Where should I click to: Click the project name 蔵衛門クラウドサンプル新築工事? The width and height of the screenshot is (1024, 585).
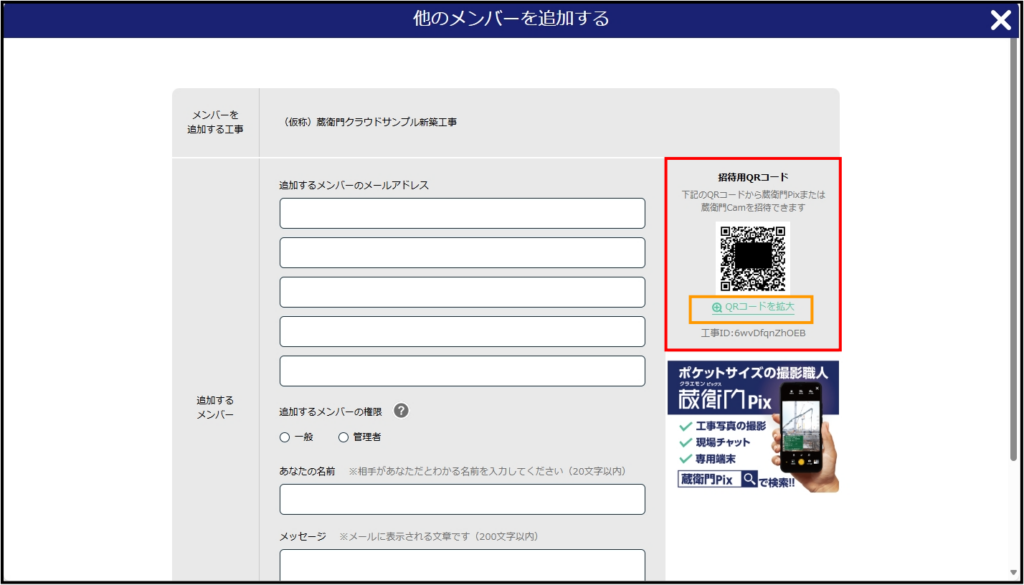[370, 122]
